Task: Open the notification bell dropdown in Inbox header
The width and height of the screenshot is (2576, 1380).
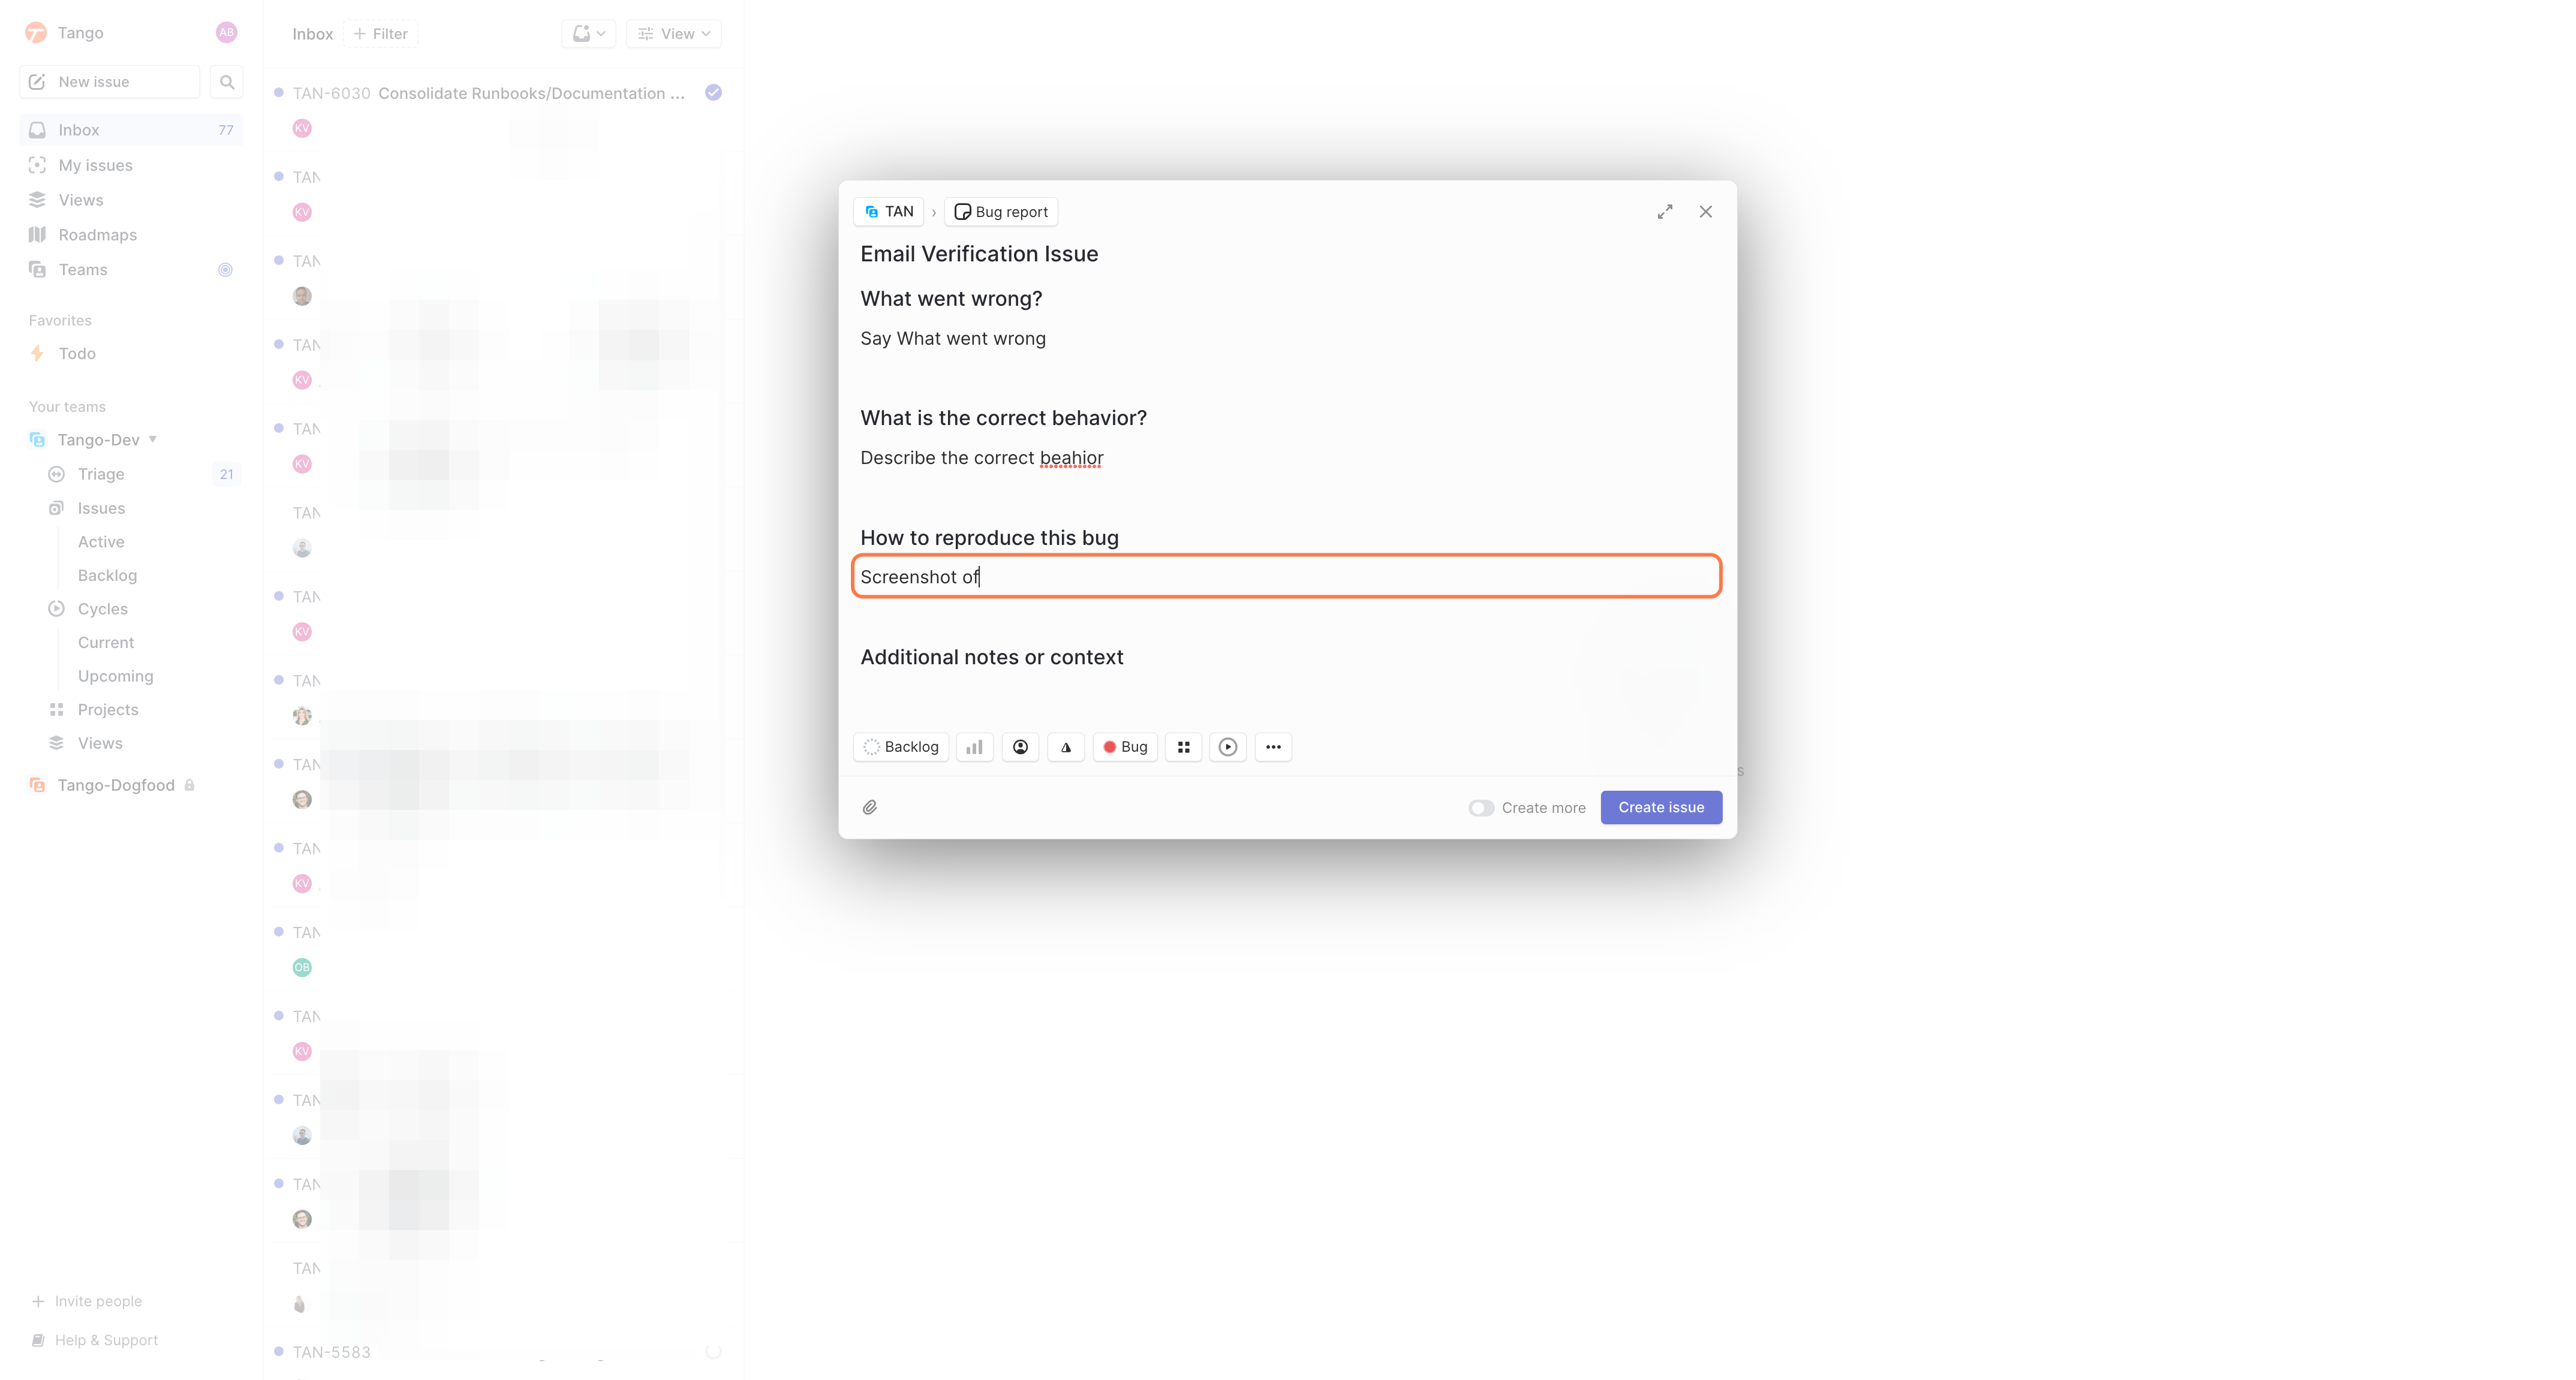Action: [588, 34]
